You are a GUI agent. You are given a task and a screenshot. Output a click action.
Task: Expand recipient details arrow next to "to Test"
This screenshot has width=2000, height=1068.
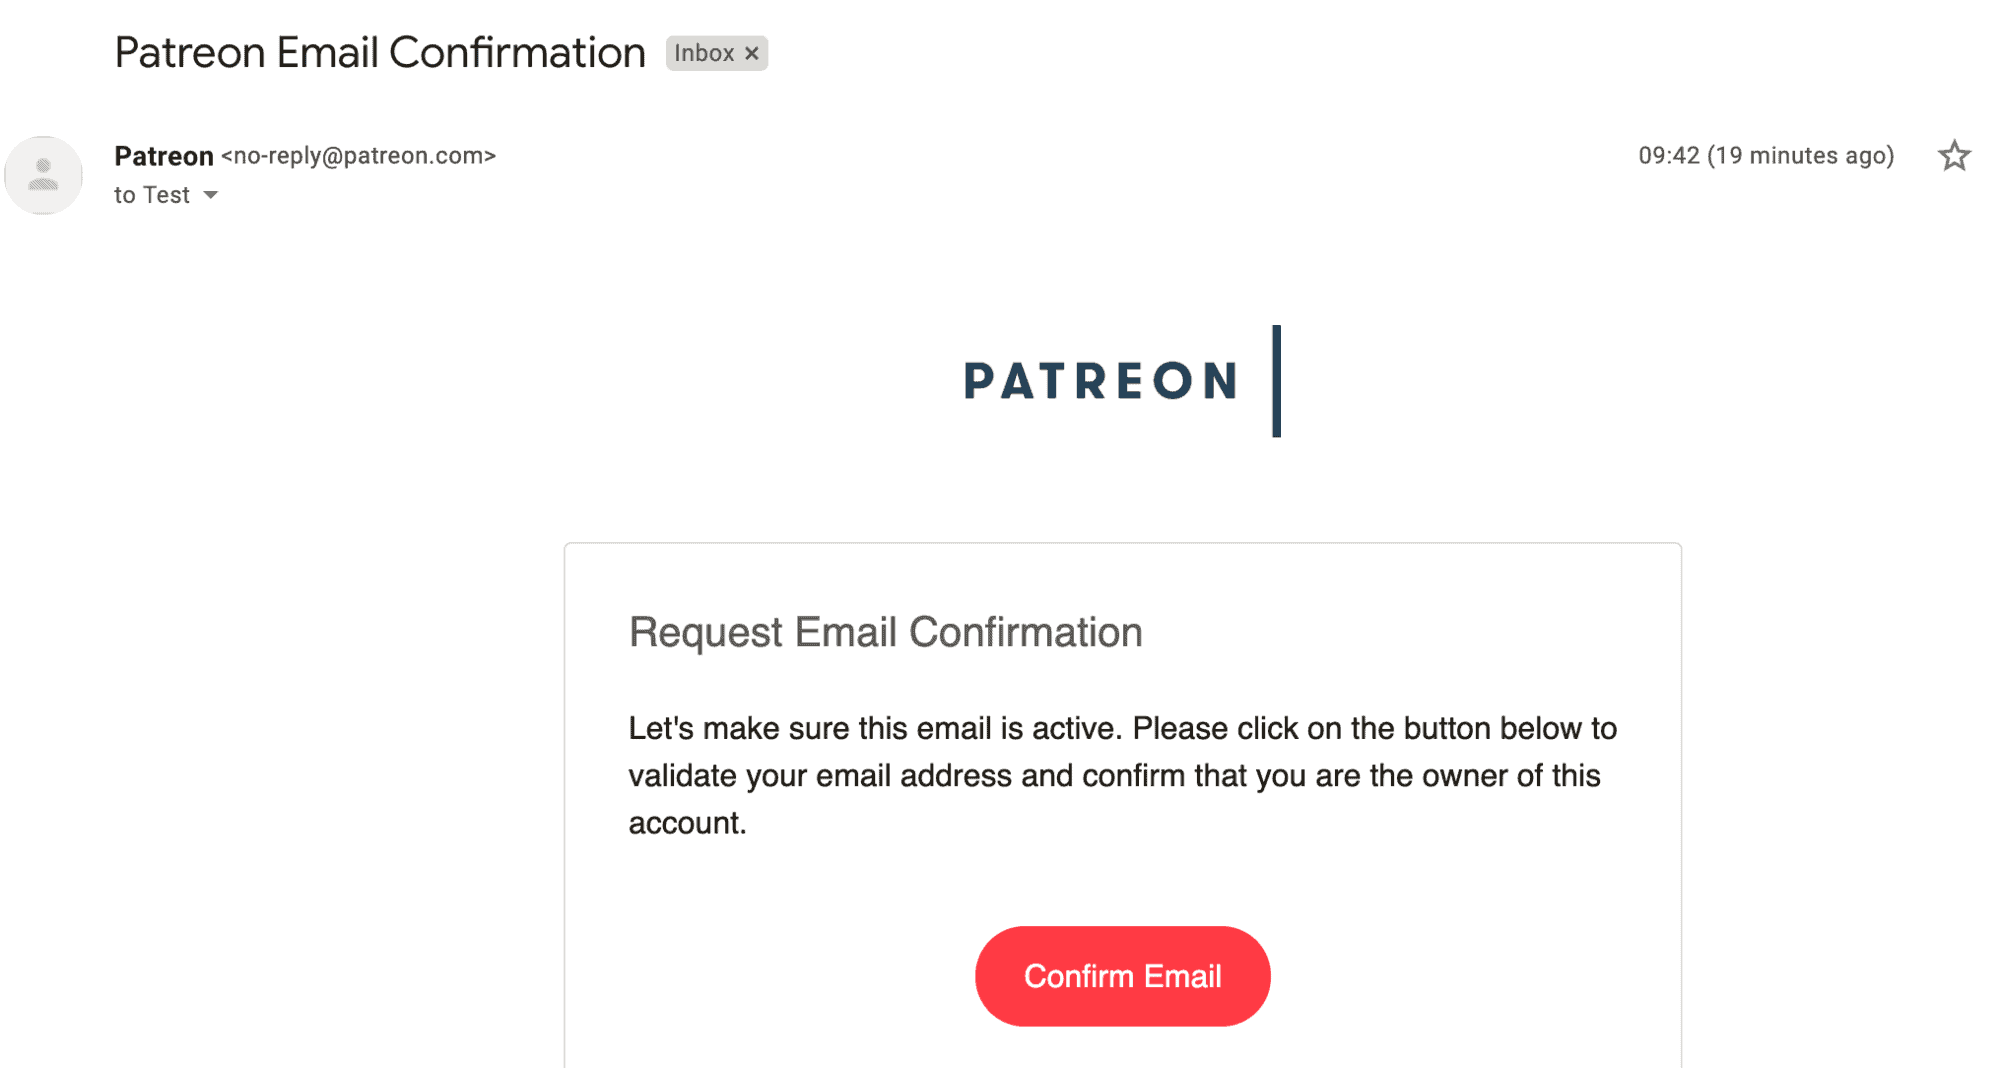pyautogui.click(x=211, y=195)
